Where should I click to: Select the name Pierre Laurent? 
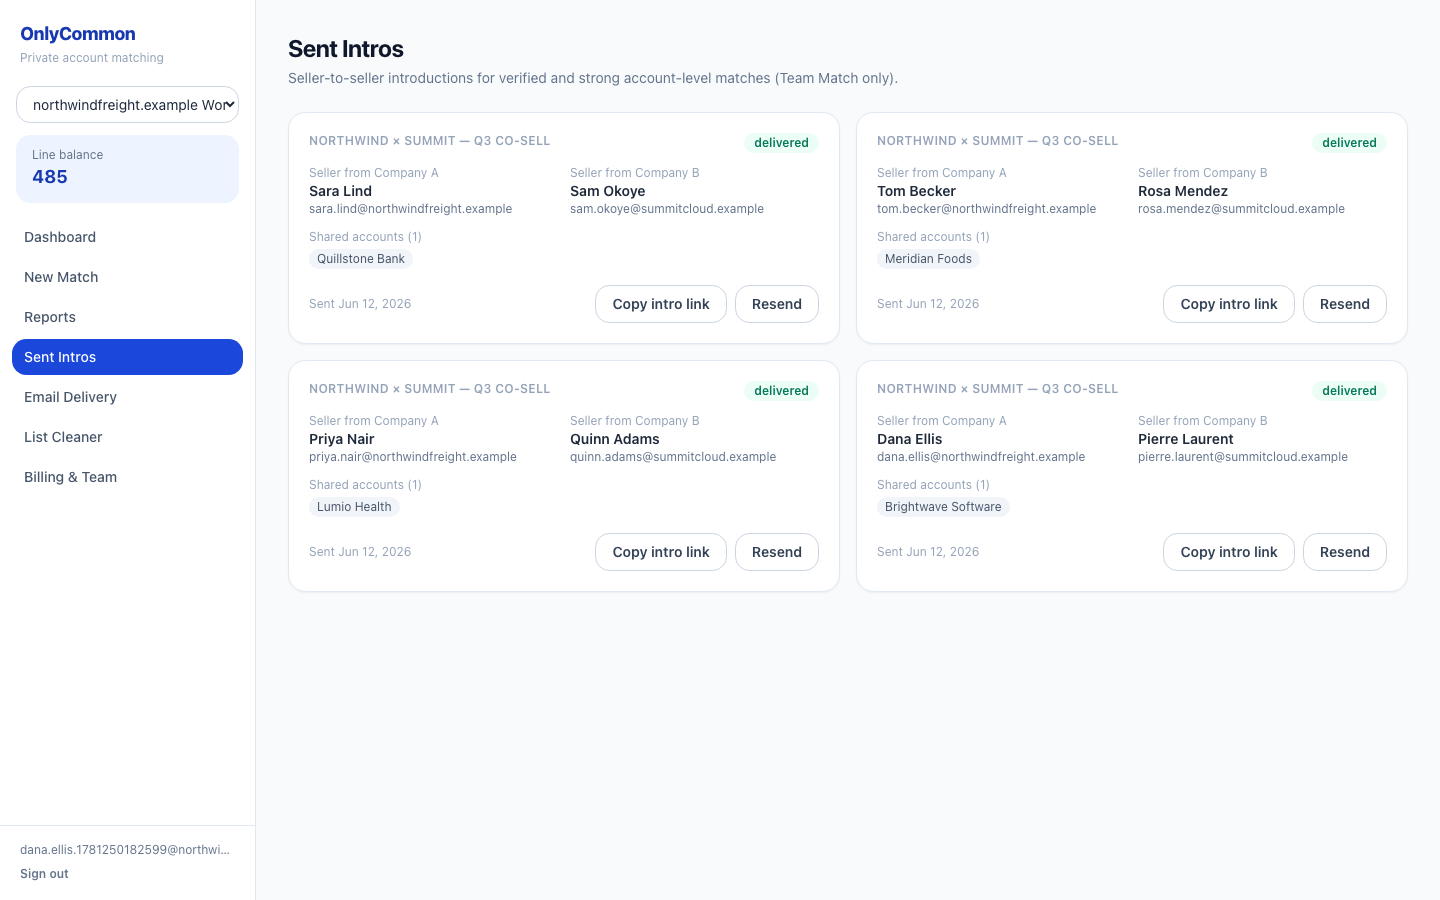click(x=1186, y=439)
